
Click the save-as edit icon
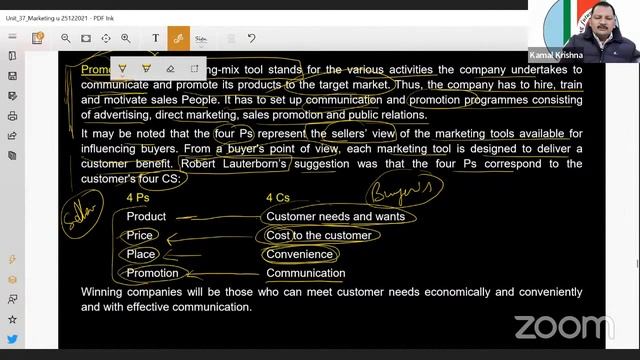12,96
